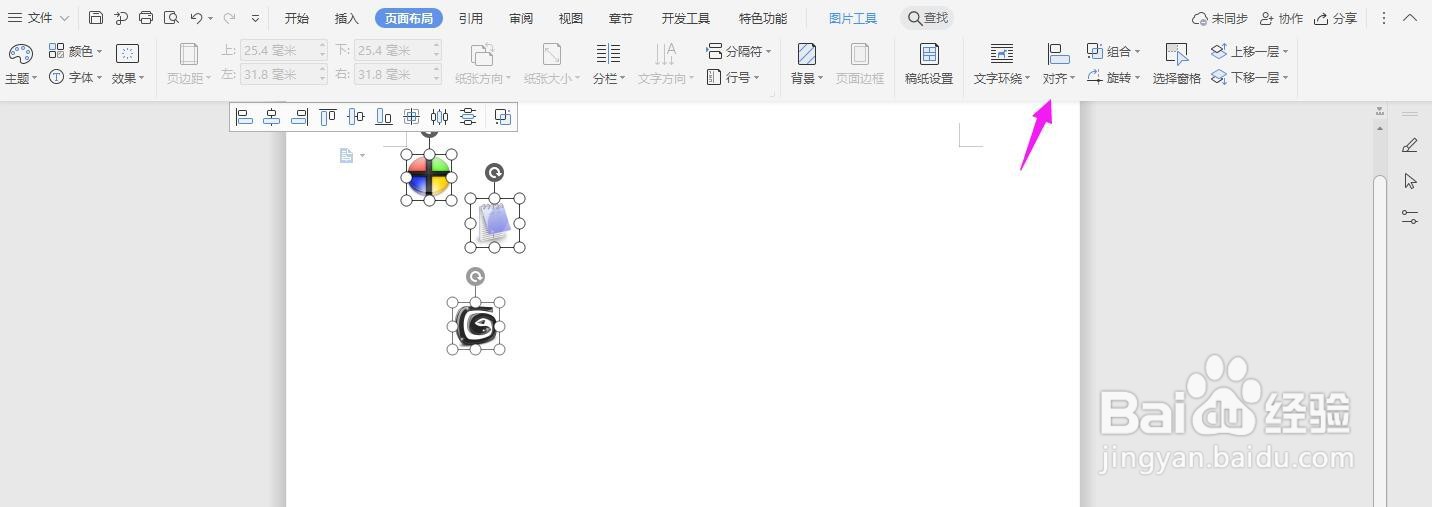
Task: Open the 颜色 (Colors) dropdown
Action: 76,51
